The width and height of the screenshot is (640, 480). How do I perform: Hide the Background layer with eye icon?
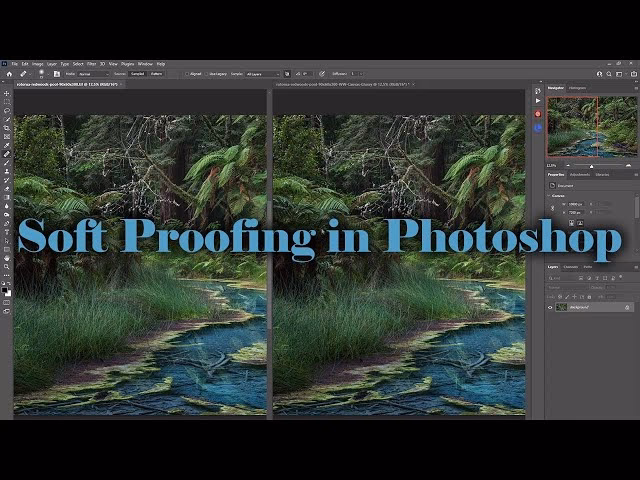[550, 308]
